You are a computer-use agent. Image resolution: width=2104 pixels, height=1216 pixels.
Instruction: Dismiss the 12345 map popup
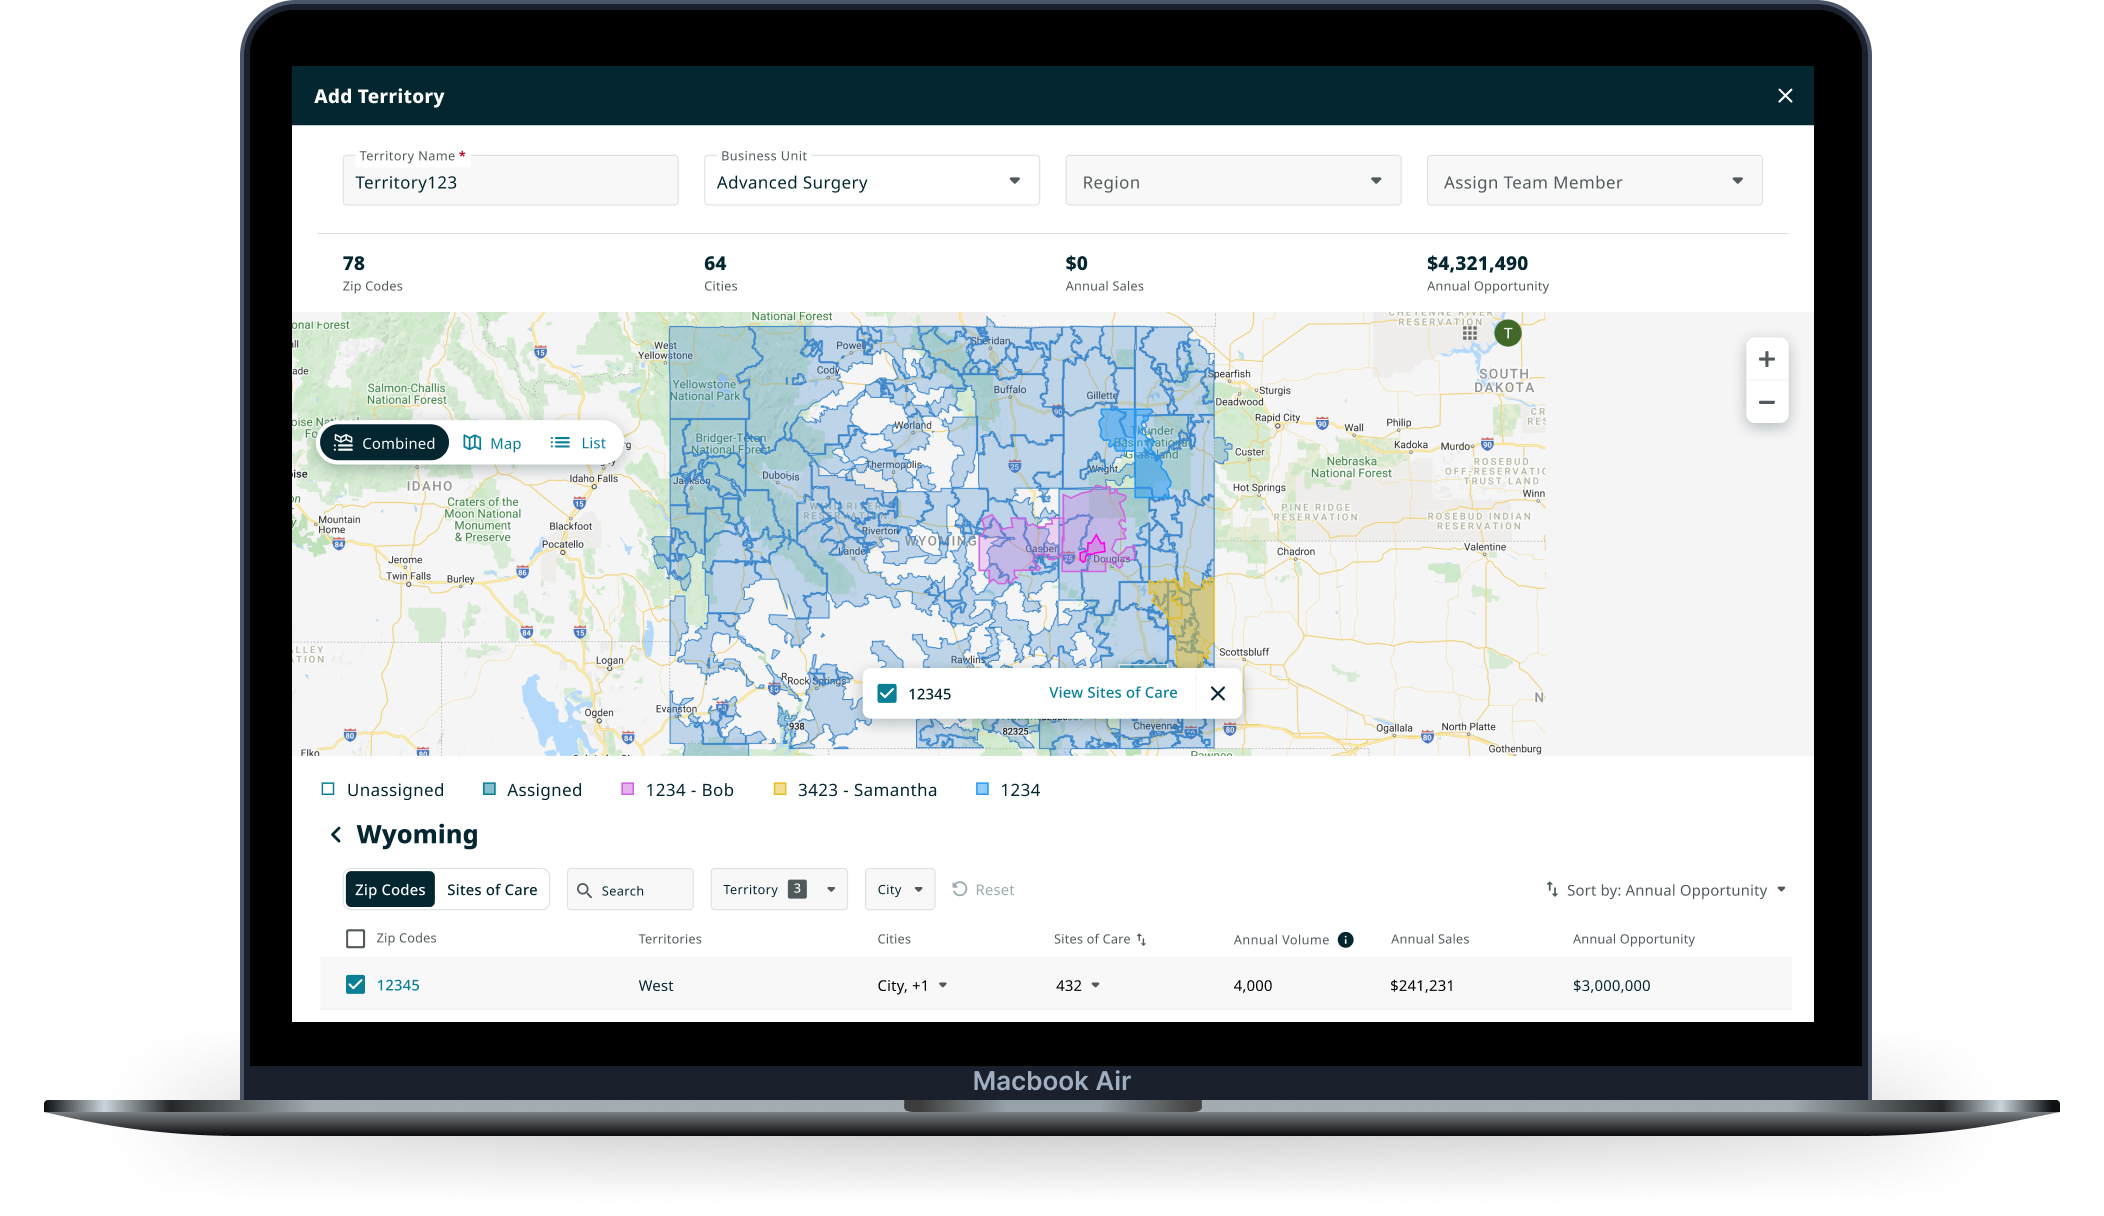[x=1218, y=693]
